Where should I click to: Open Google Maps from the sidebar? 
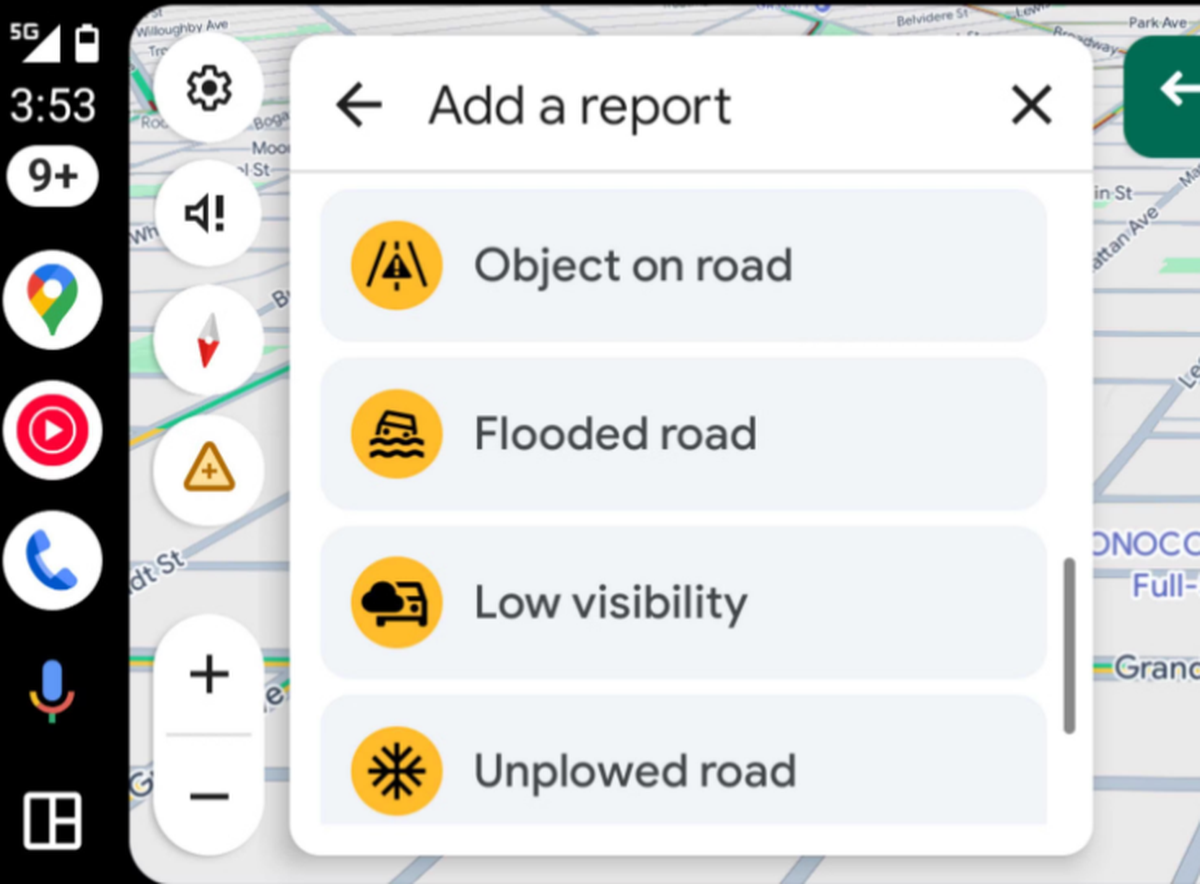[52, 302]
